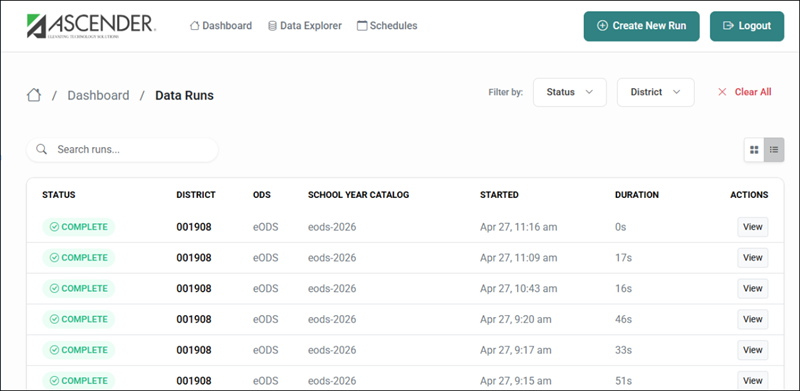
Task: Click the 46s duration value
Action: coord(623,320)
